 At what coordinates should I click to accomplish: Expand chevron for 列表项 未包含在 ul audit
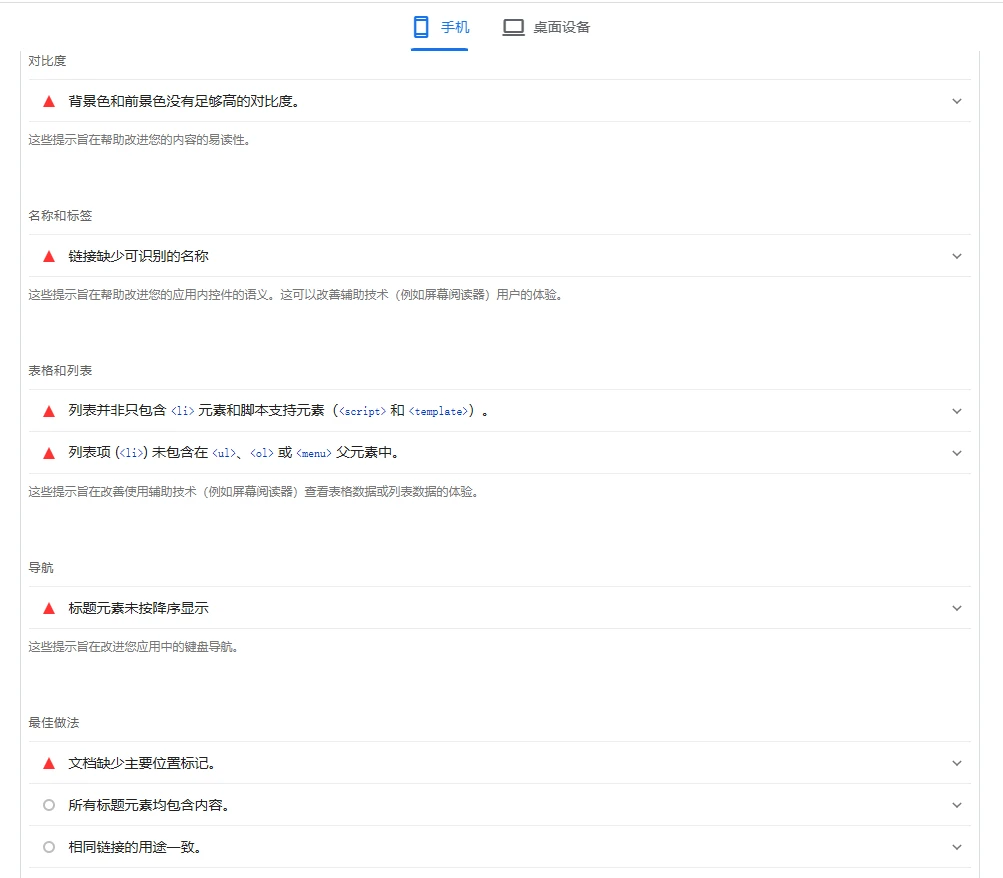(956, 453)
